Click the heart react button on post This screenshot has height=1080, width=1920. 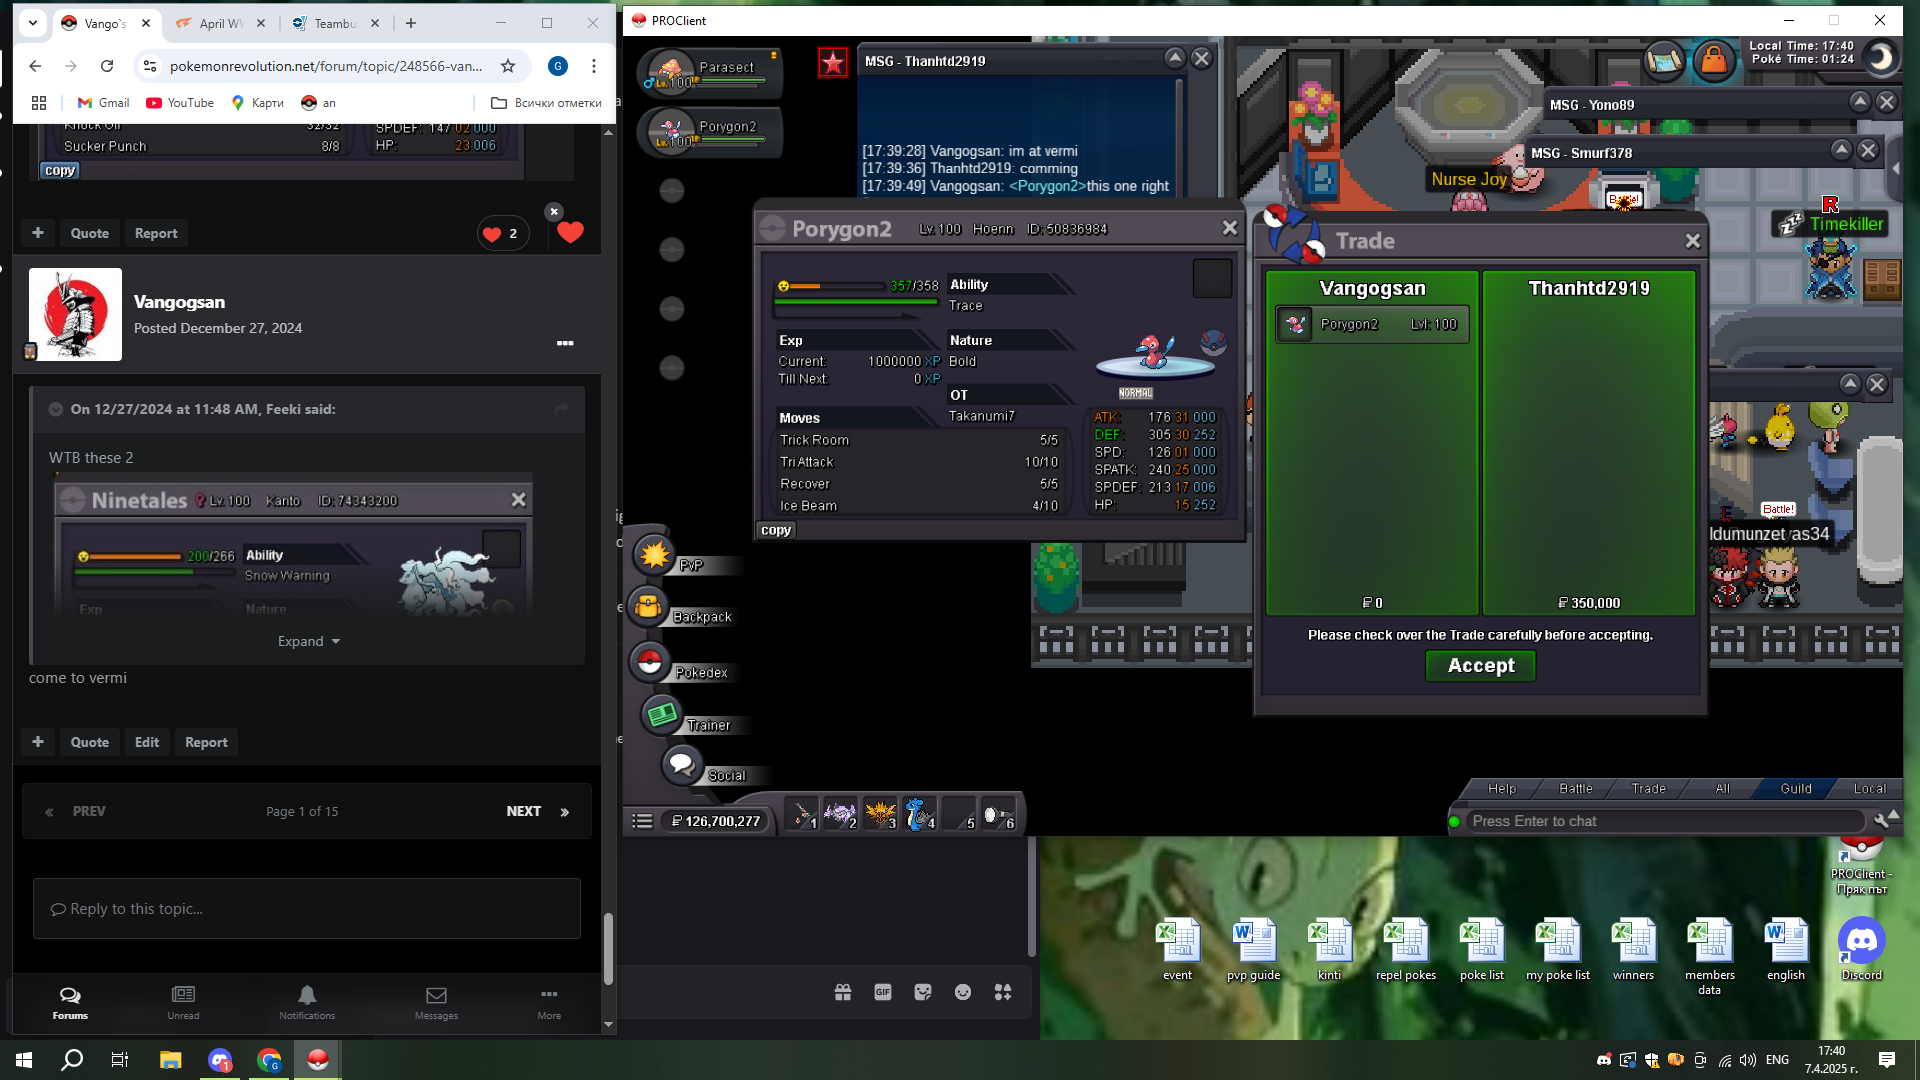tap(570, 233)
